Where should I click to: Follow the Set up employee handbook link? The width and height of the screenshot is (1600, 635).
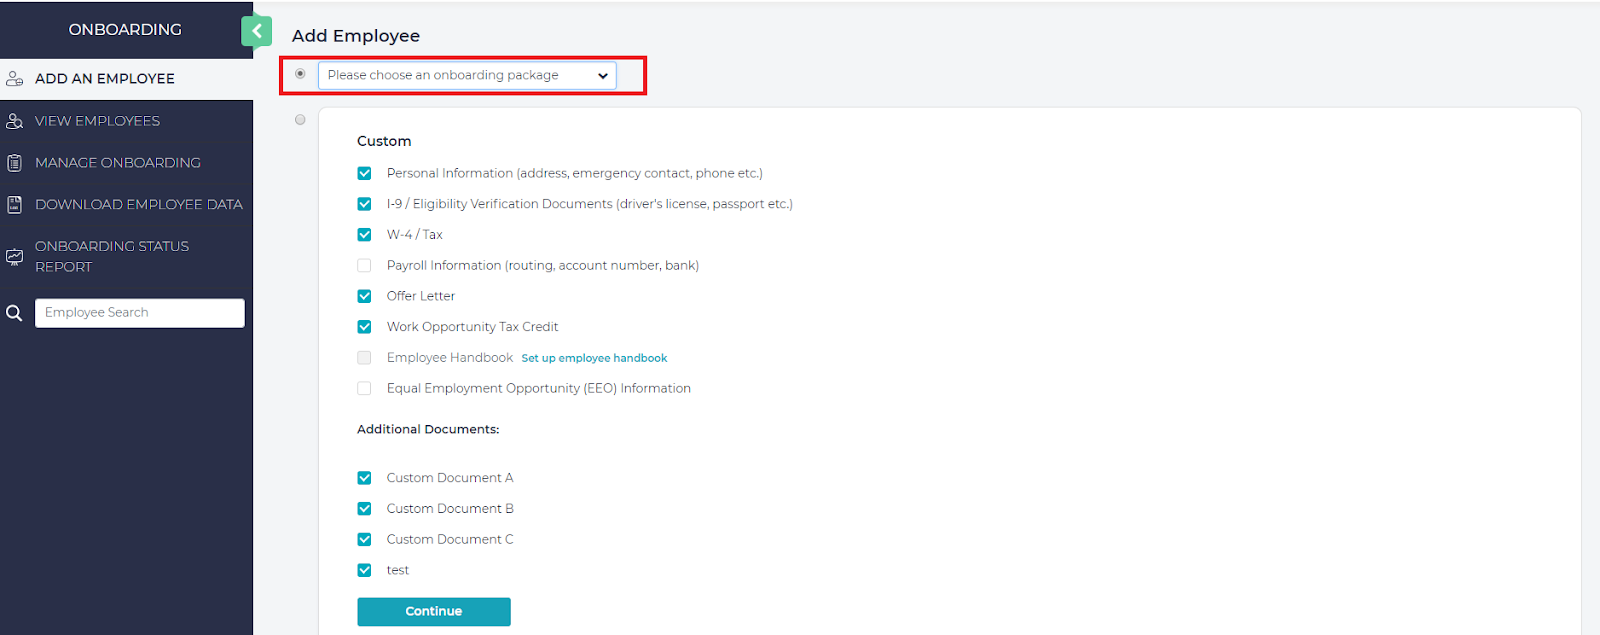(594, 358)
